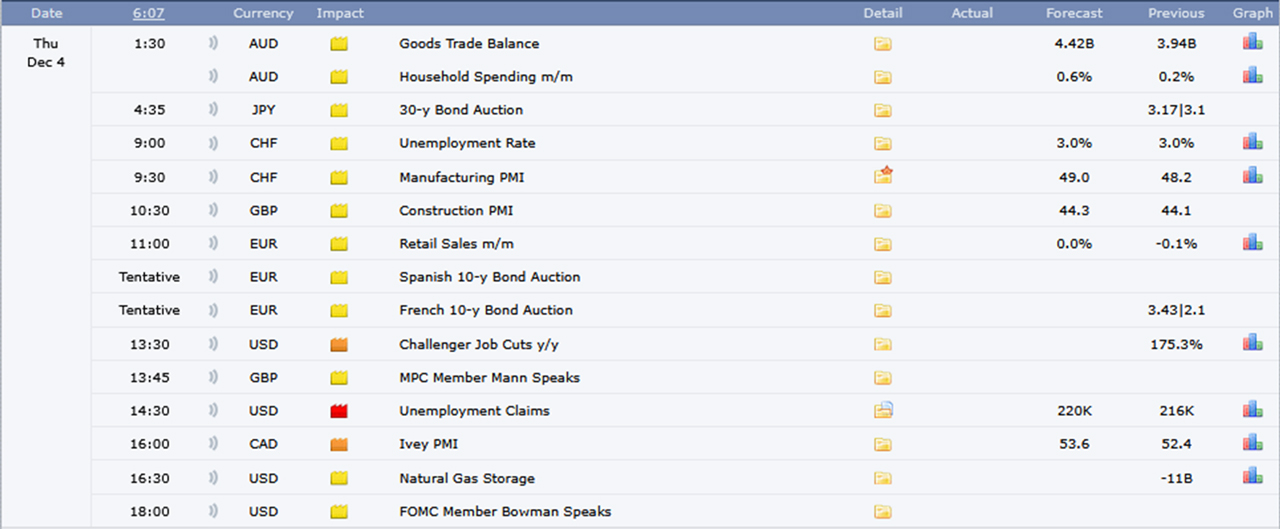Open detail folder for Goods Trade Balance

pyautogui.click(x=882, y=44)
